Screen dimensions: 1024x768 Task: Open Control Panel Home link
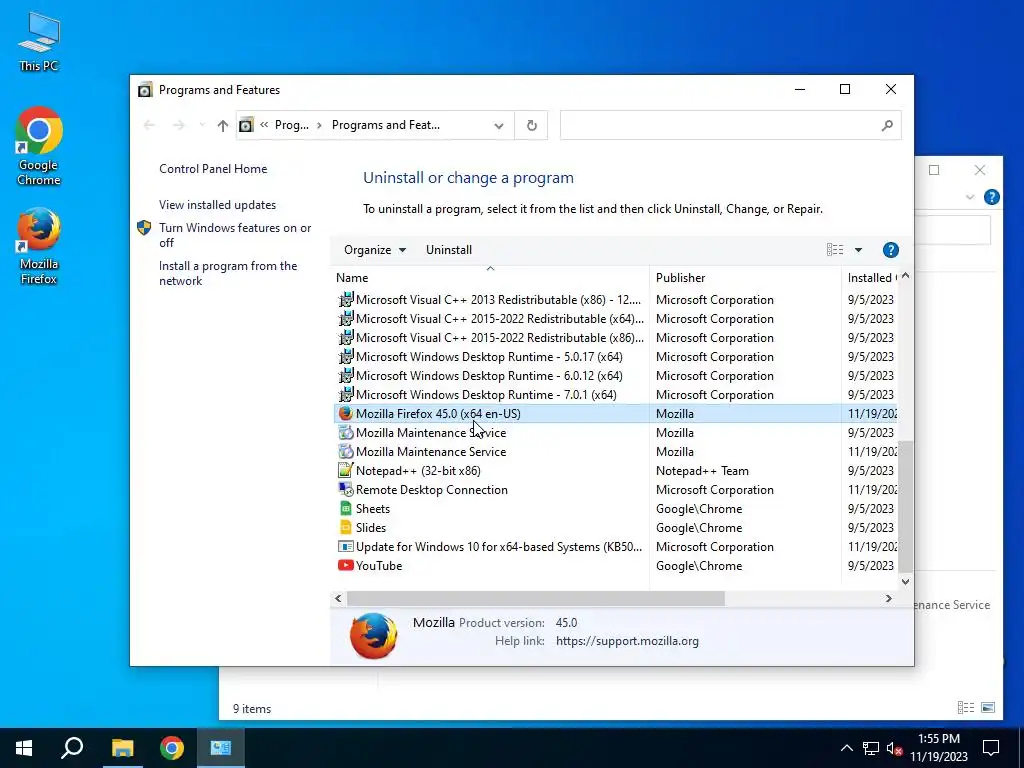pyautogui.click(x=213, y=168)
